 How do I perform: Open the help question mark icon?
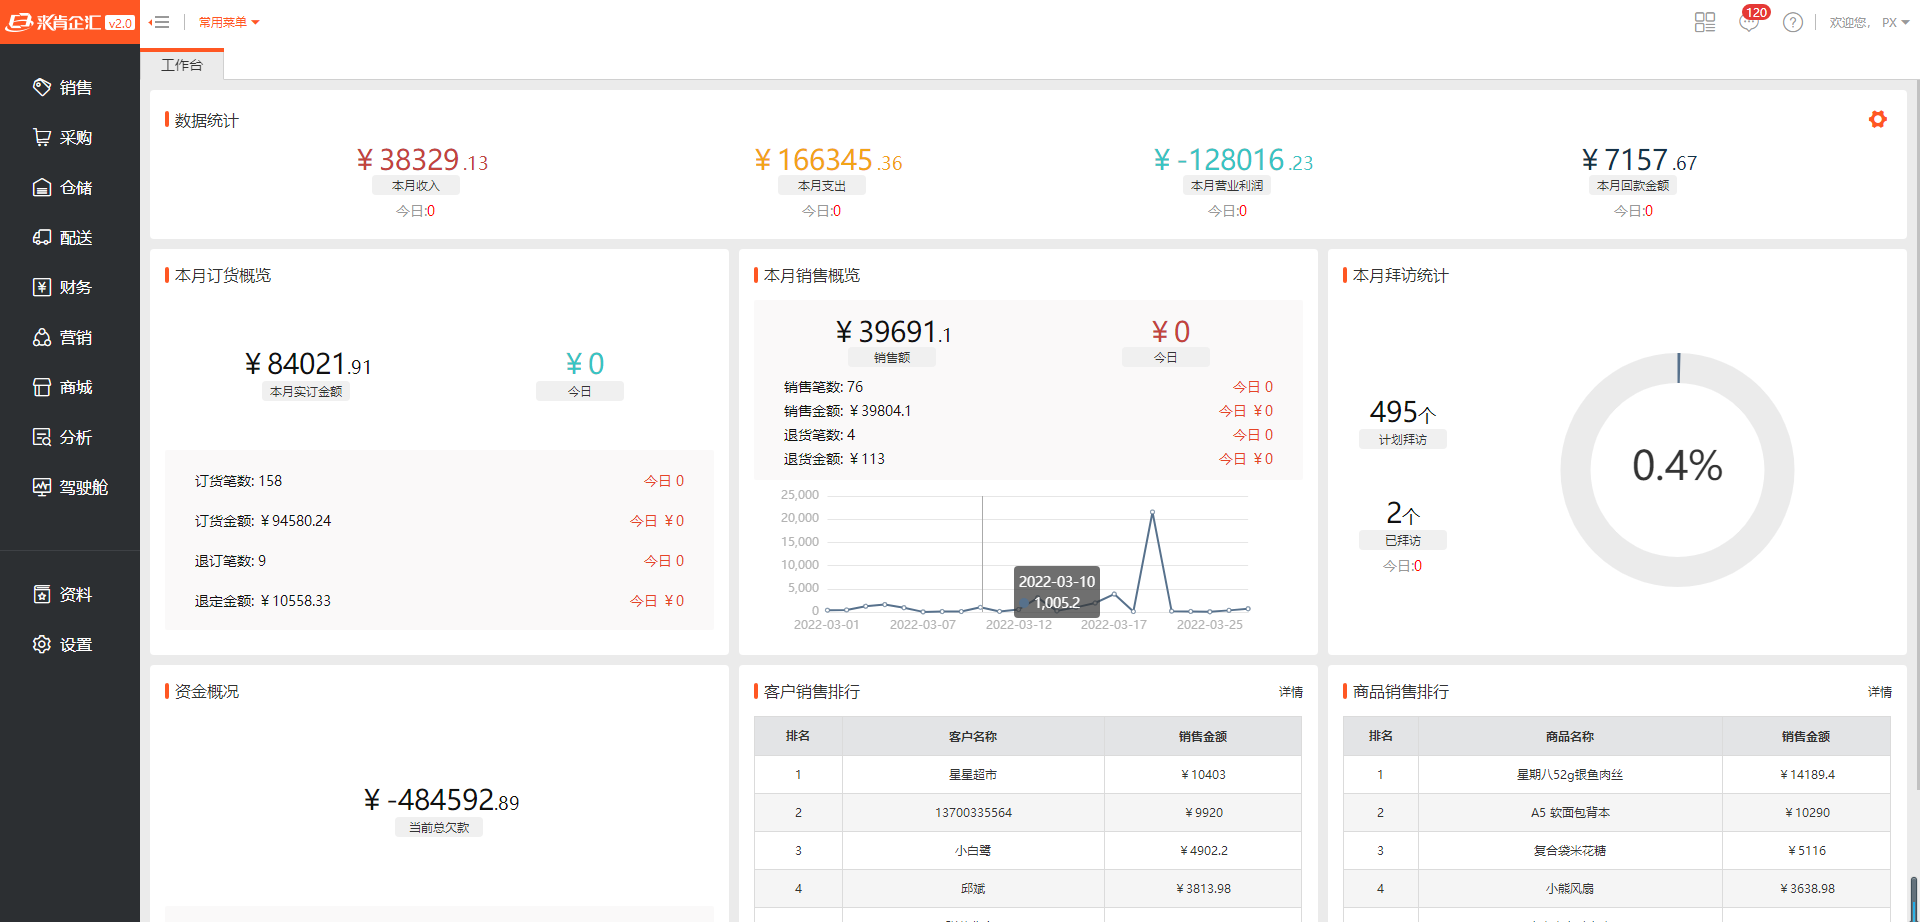[x=1793, y=22]
